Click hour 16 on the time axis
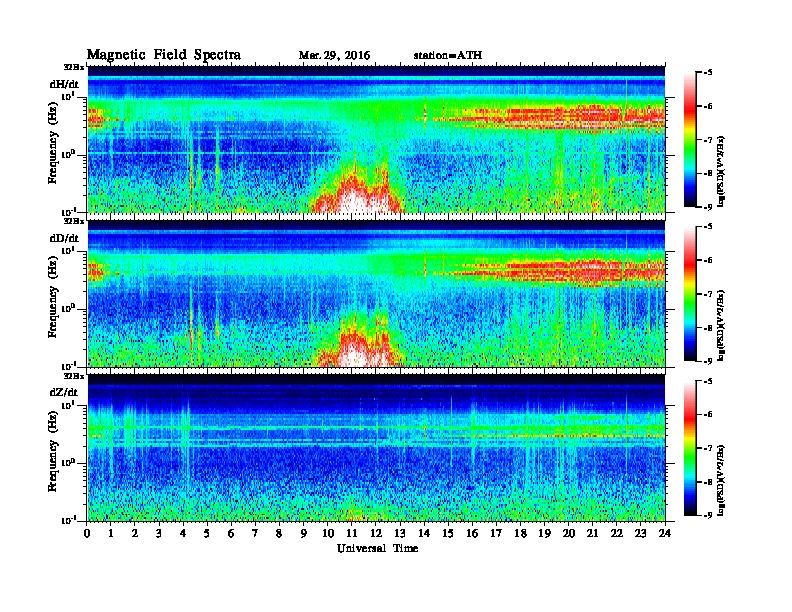The width and height of the screenshot is (792, 612). [472, 534]
